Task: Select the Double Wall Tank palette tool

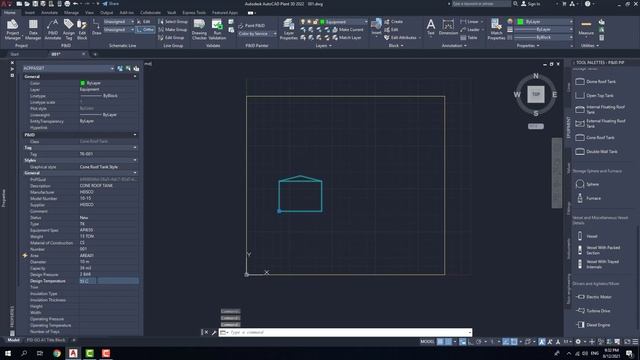Action: coord(596,151)
